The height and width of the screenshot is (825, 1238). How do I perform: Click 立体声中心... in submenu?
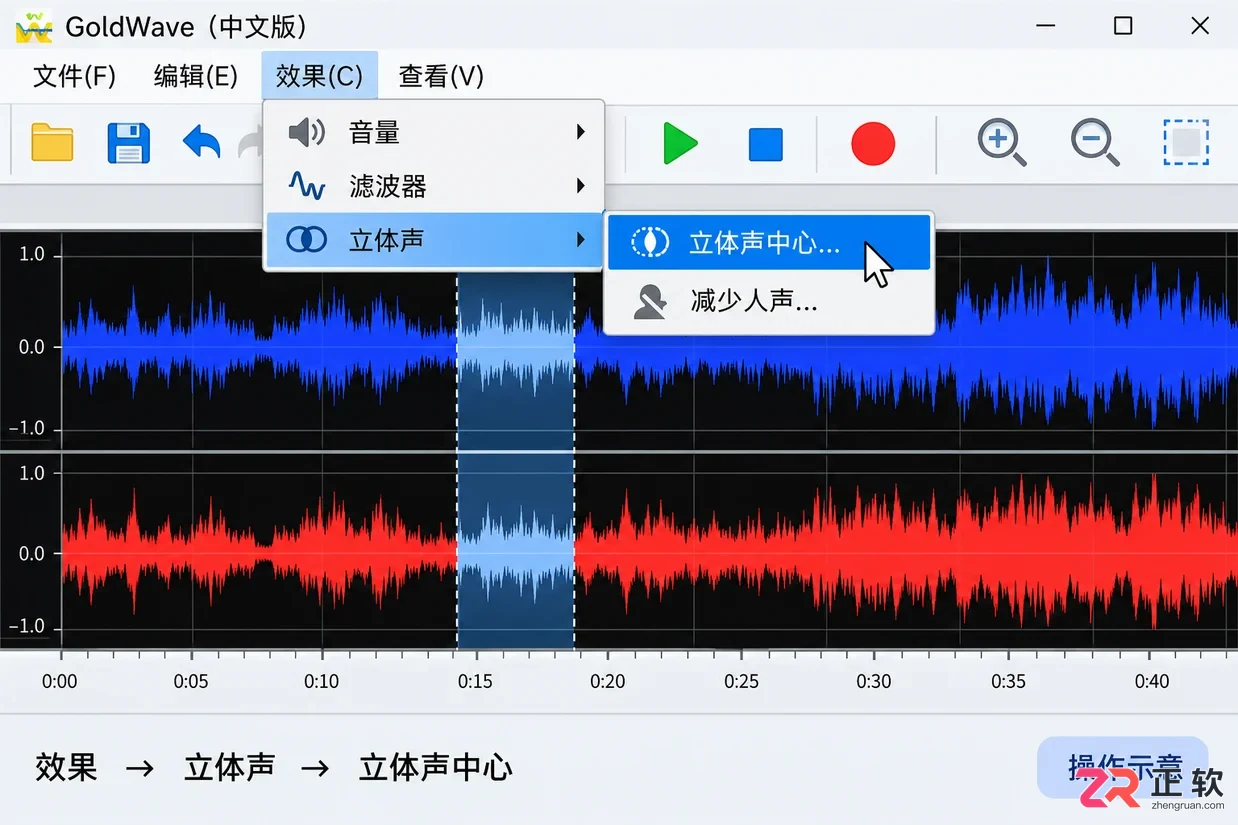coord(769,242)
